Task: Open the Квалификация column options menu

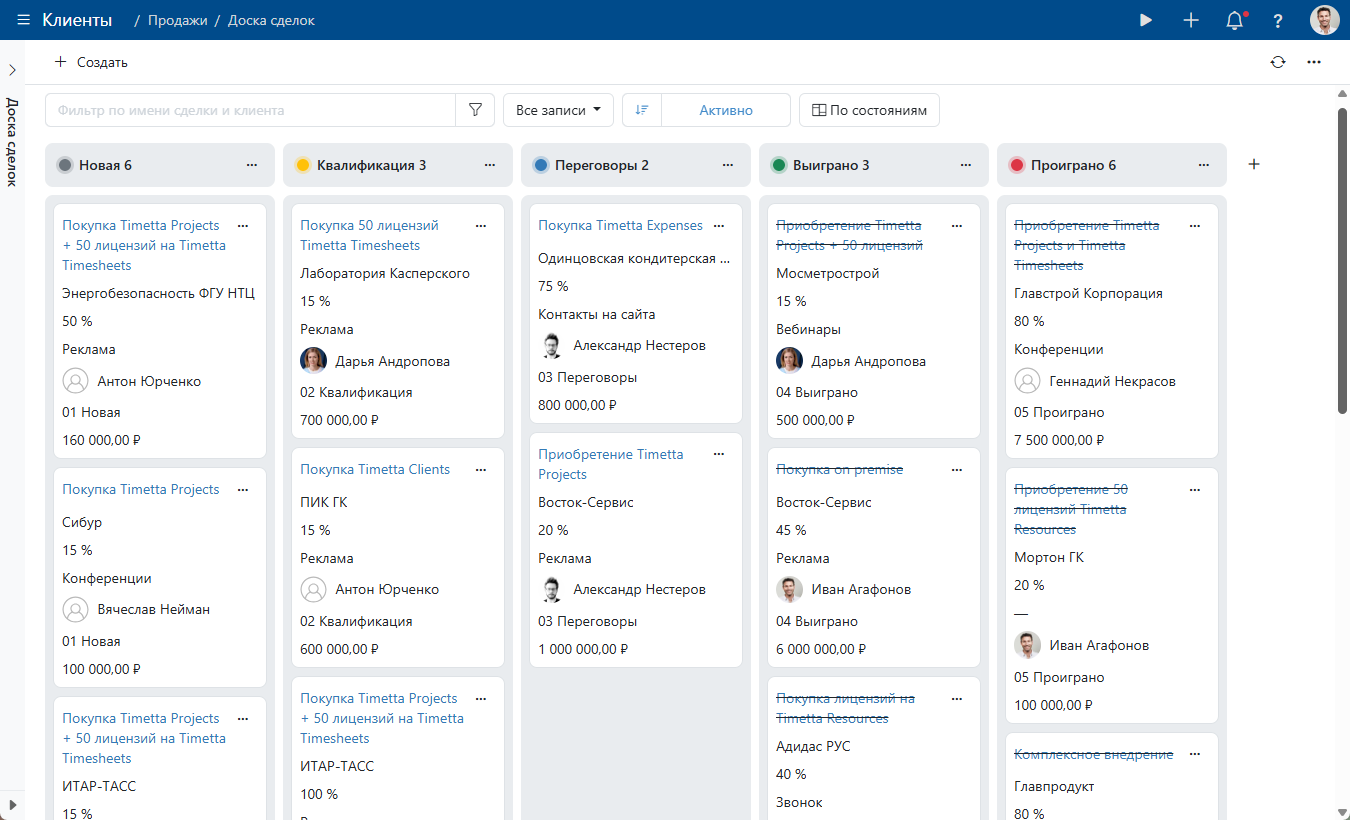Action: tap(490, 165)
